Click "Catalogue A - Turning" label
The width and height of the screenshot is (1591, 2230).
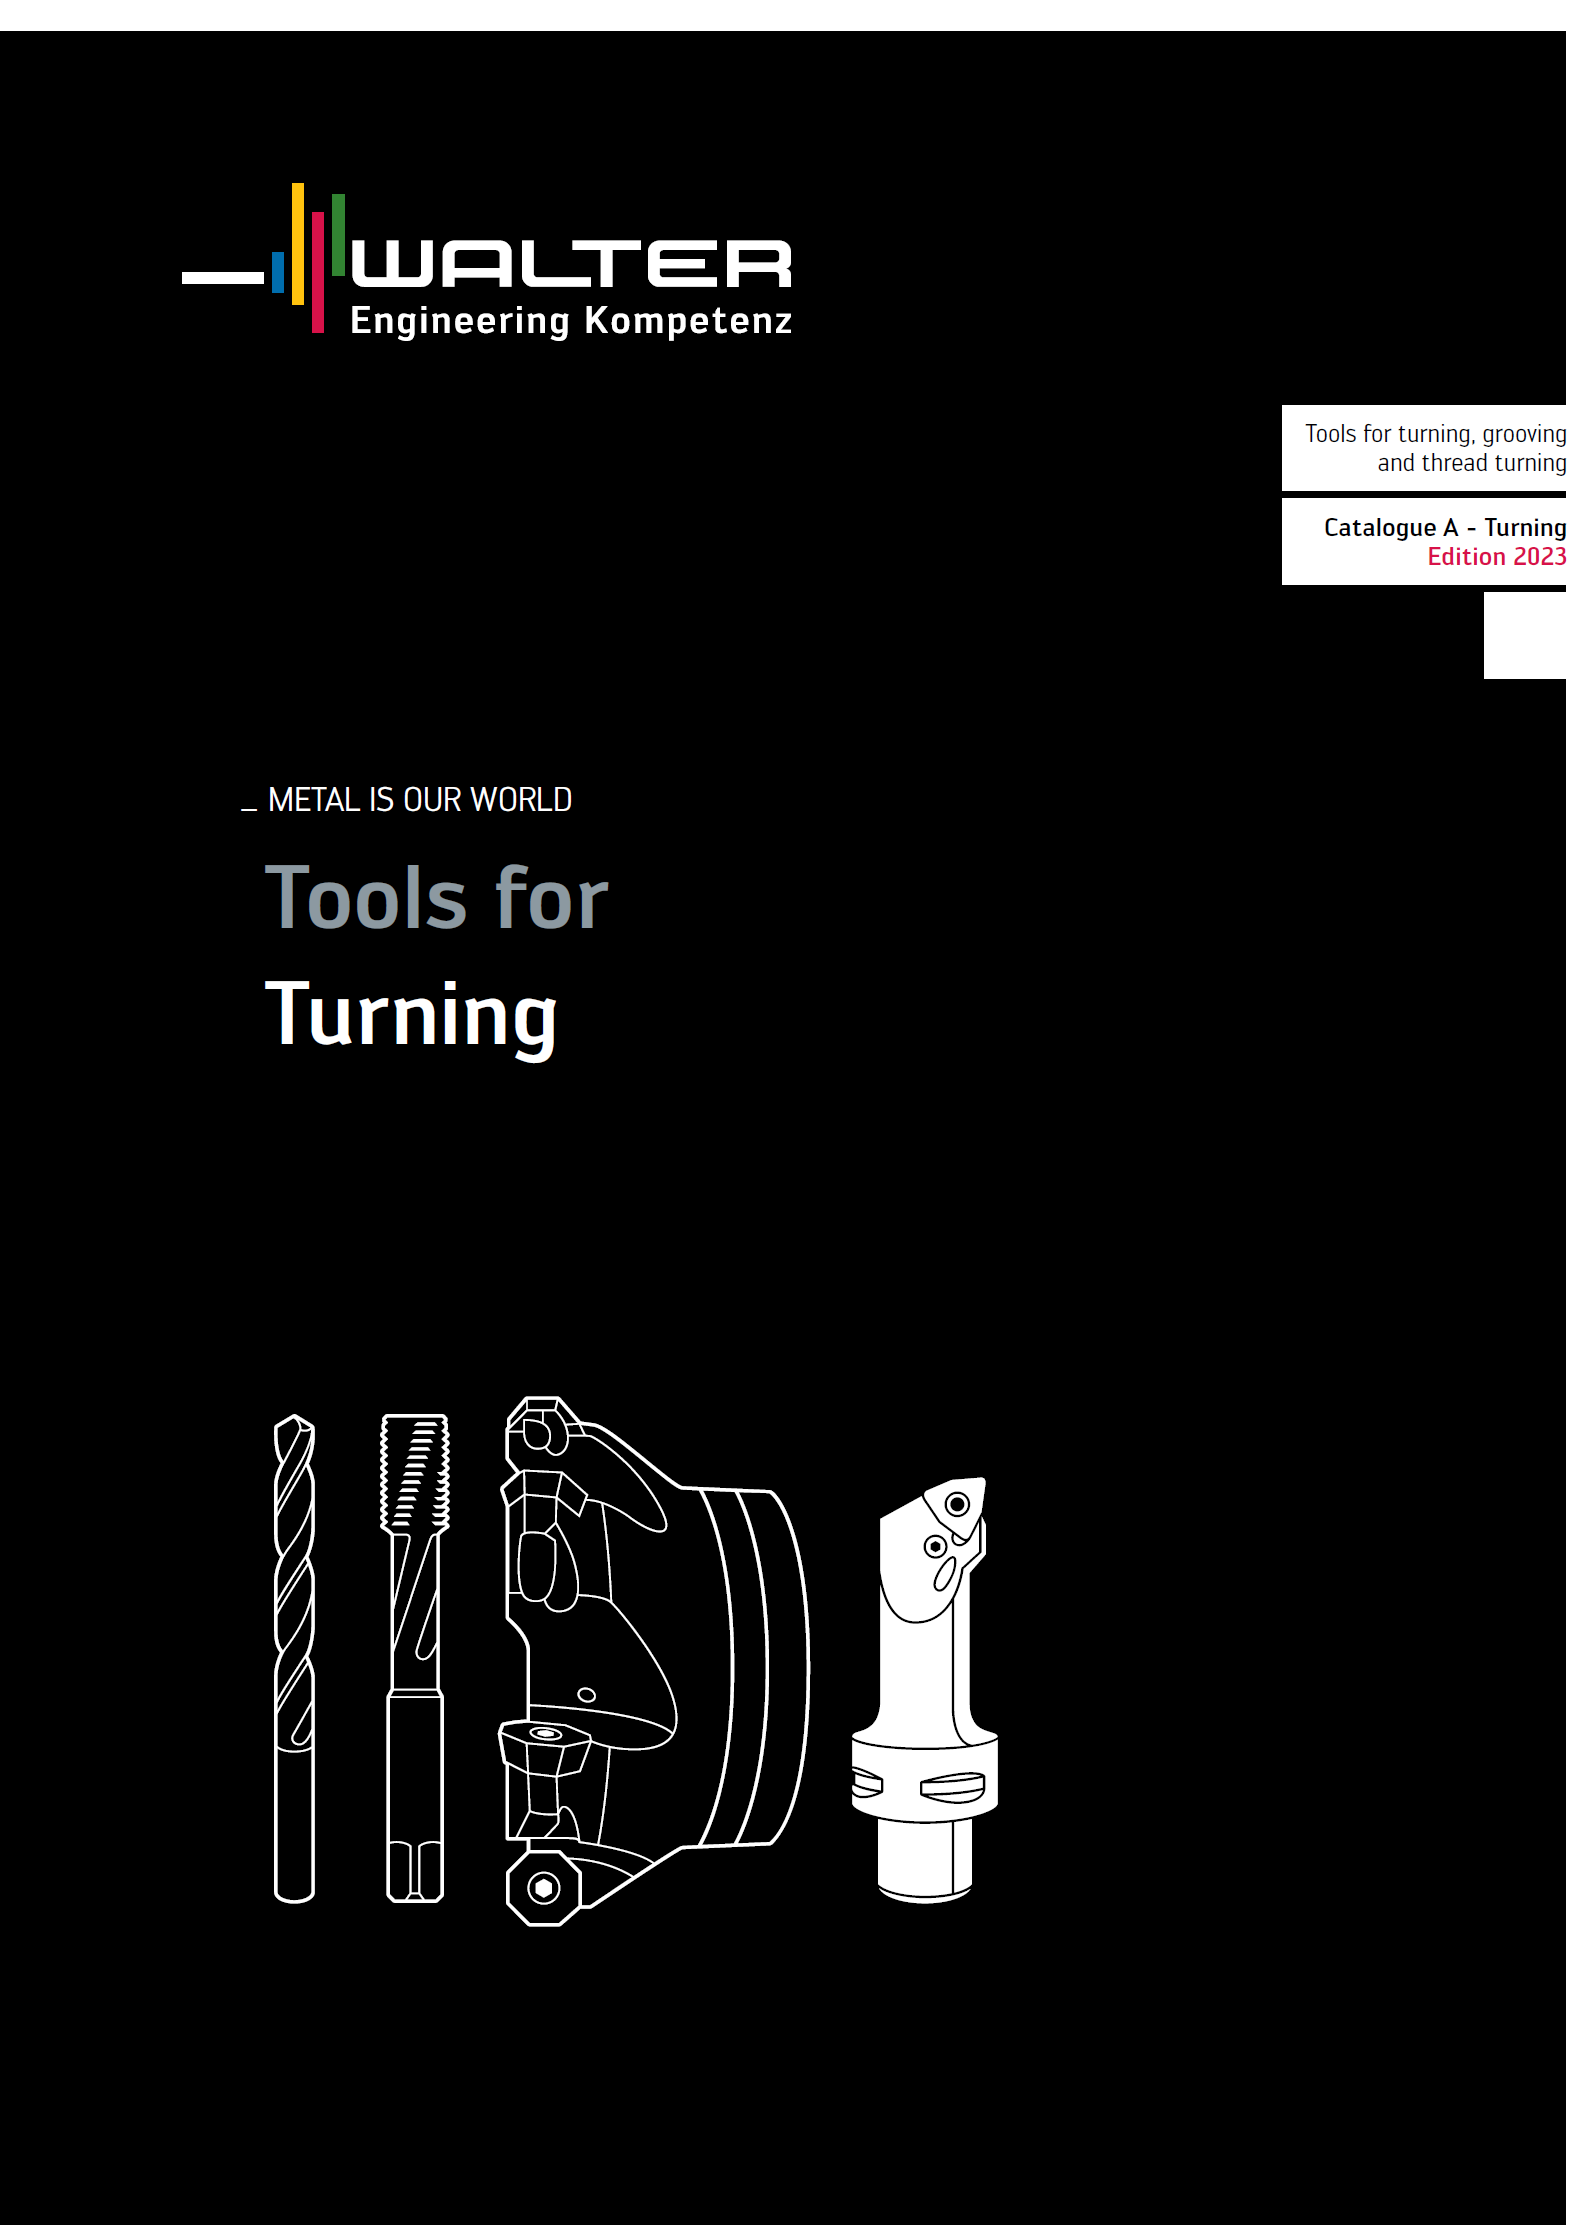click(x=1444, y=527)
